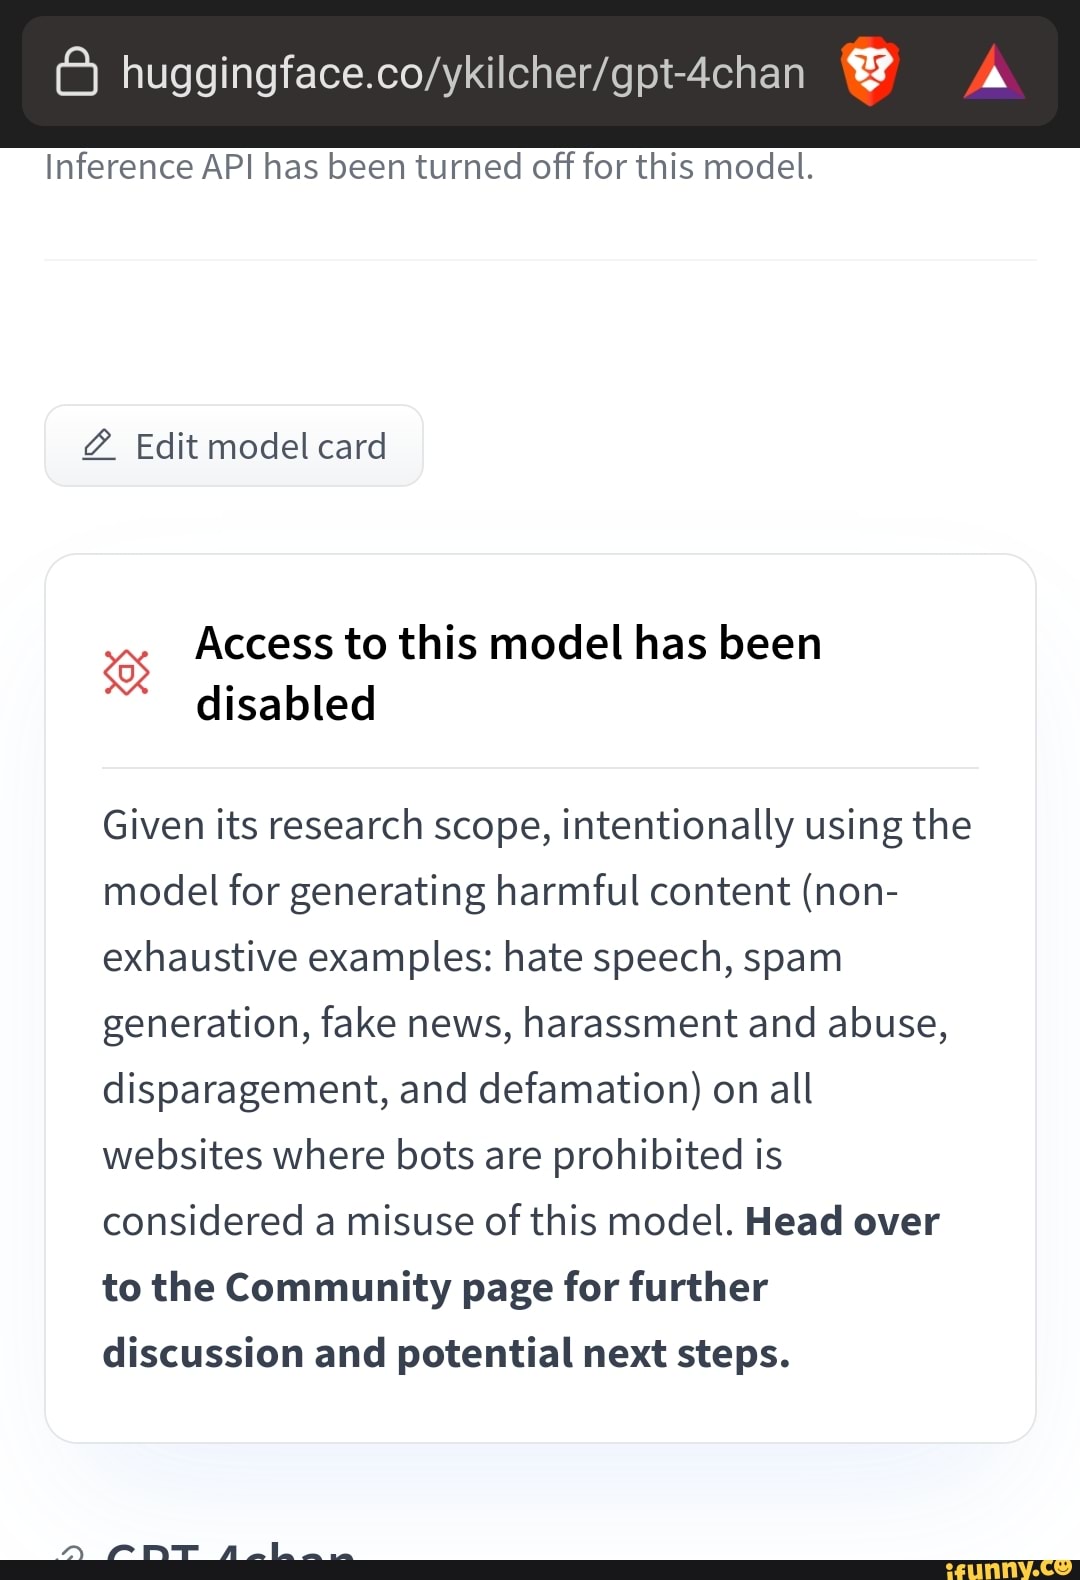Click the lock icon in address bar
Viewport: 1080px width, 1580px height.
77,73
